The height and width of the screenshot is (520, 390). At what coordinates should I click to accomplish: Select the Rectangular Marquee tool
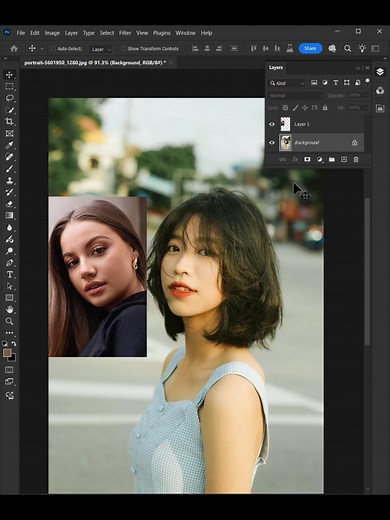tap(9, 86)
